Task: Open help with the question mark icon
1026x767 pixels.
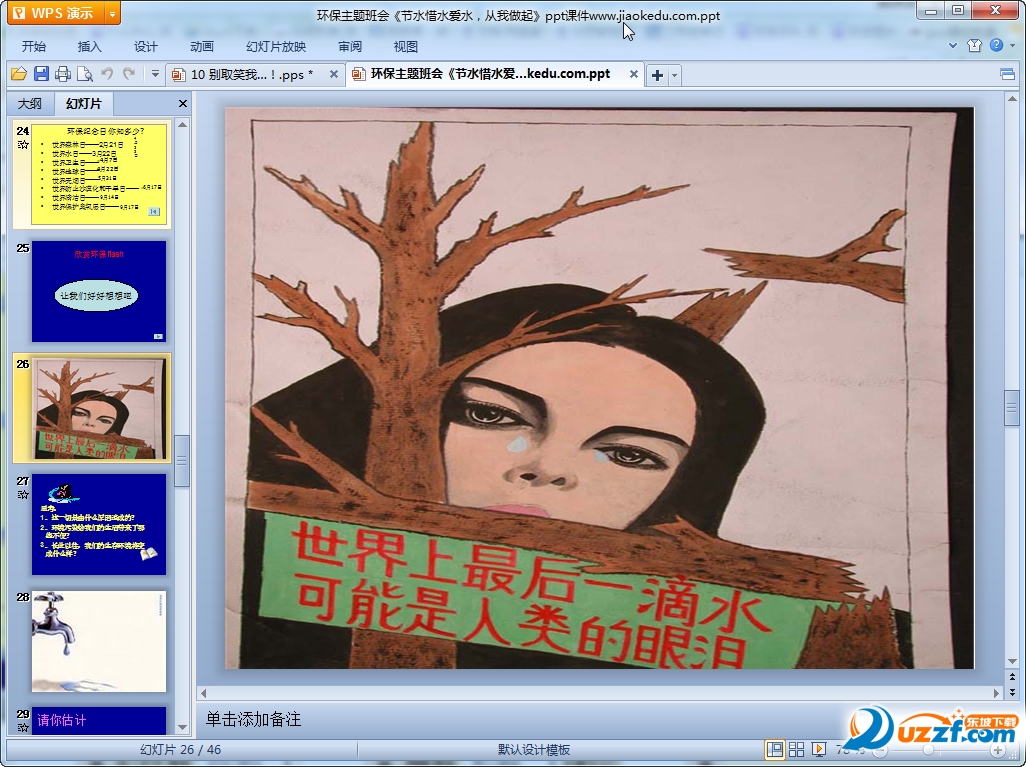Action: coord(997,45)
